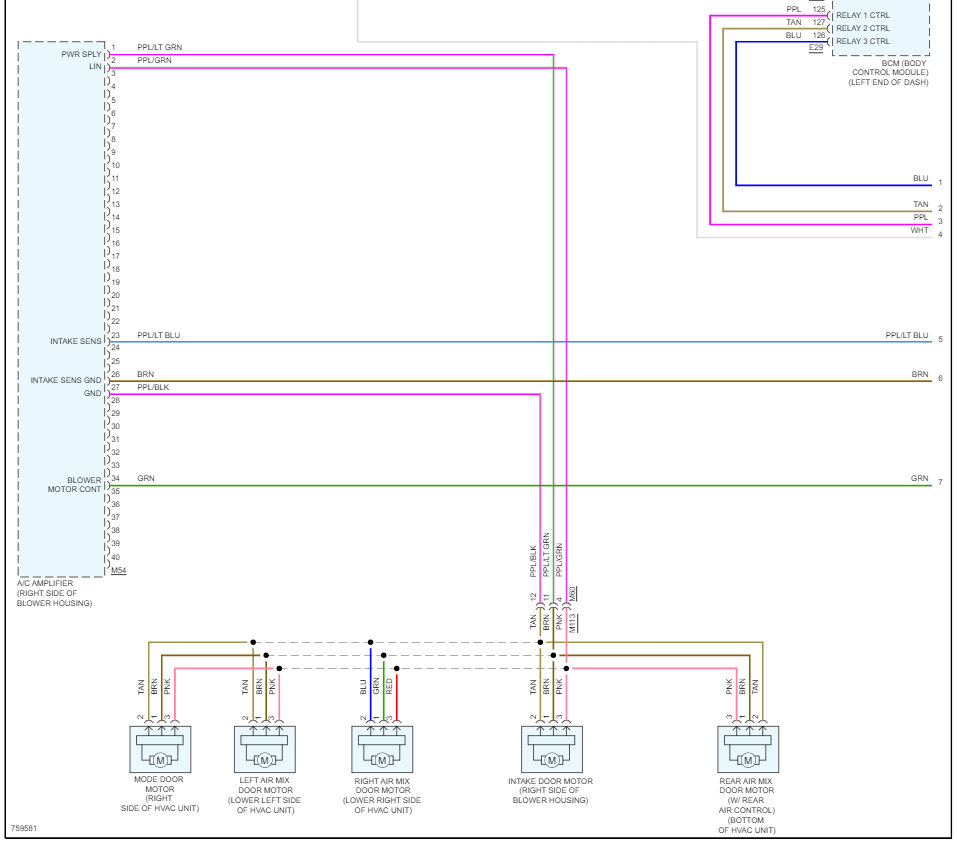957x841 pixels.
Task: Click the blue BLU wire from BCM
Action: (834, 185)
